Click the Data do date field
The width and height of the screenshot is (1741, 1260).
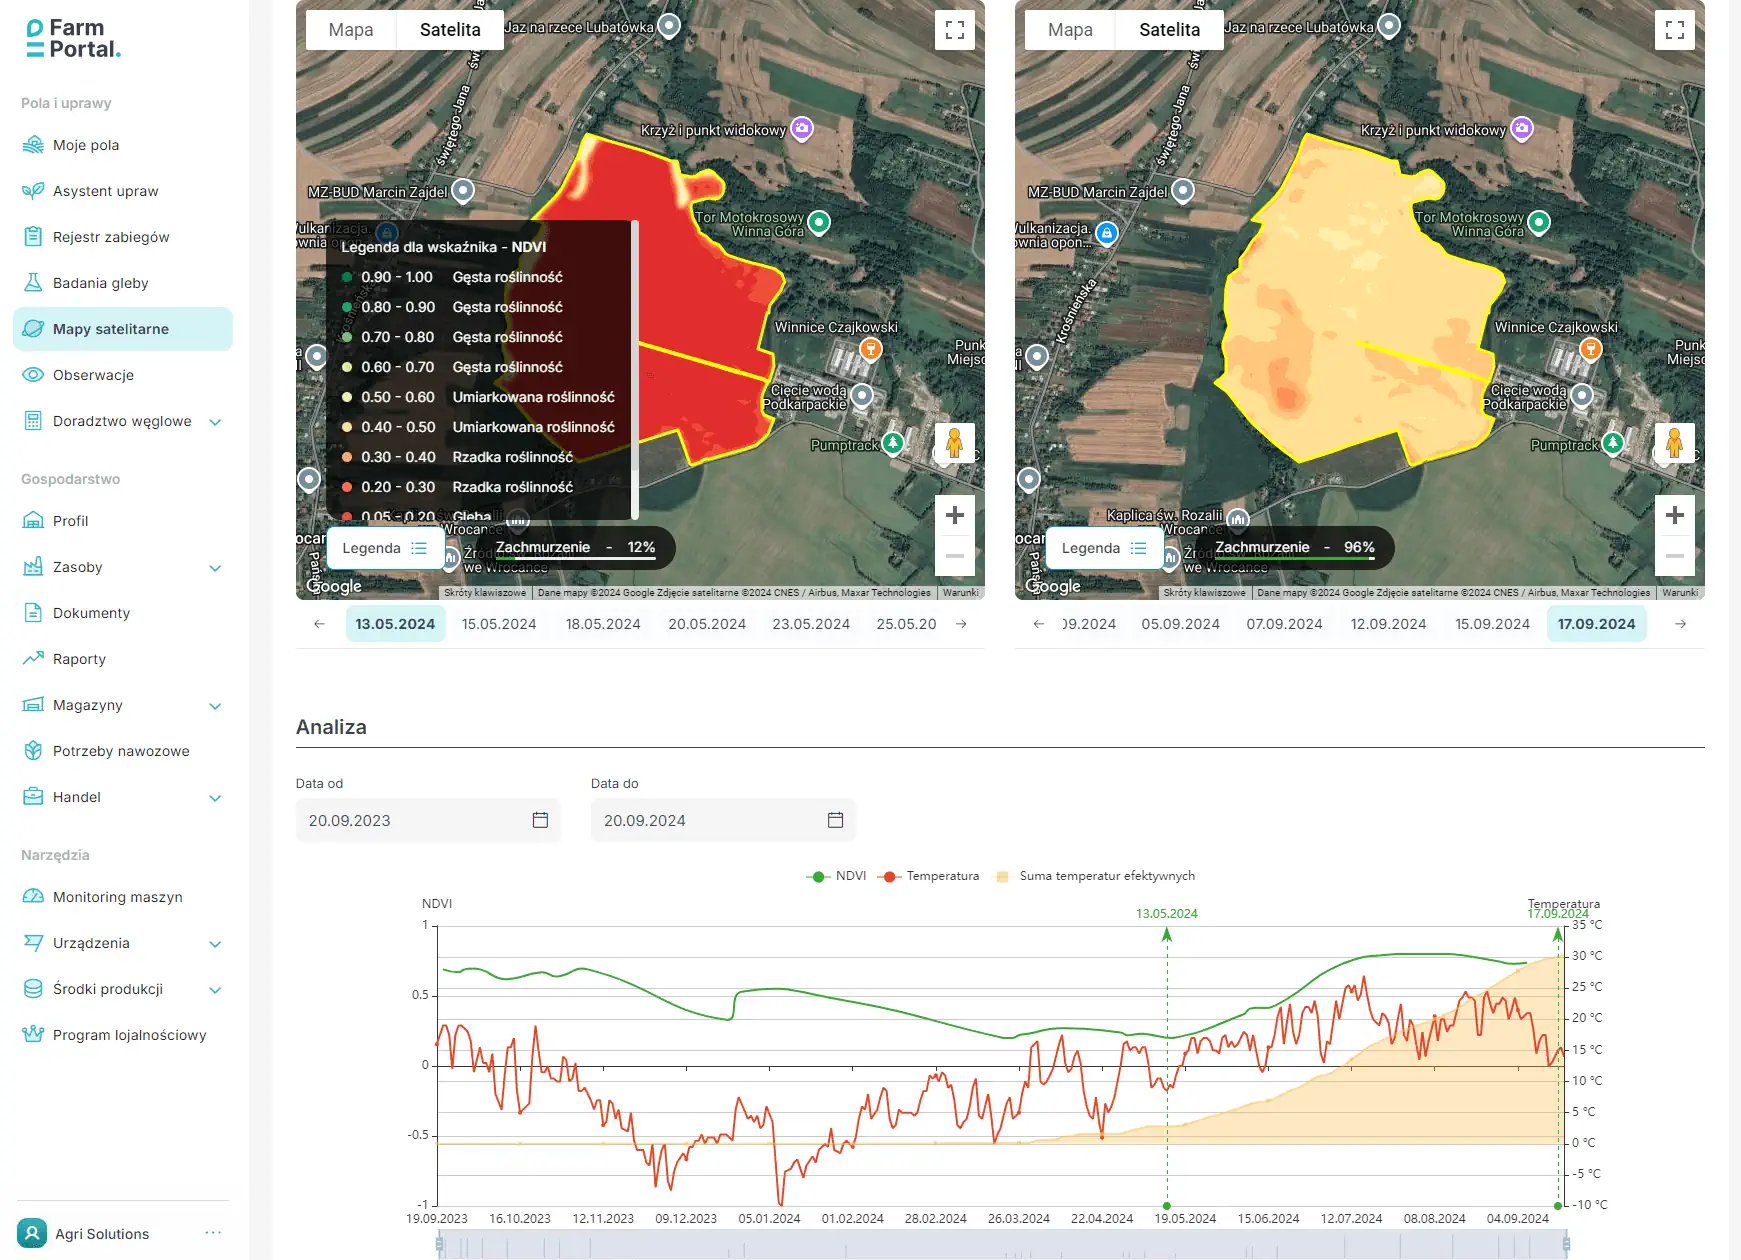723,820
